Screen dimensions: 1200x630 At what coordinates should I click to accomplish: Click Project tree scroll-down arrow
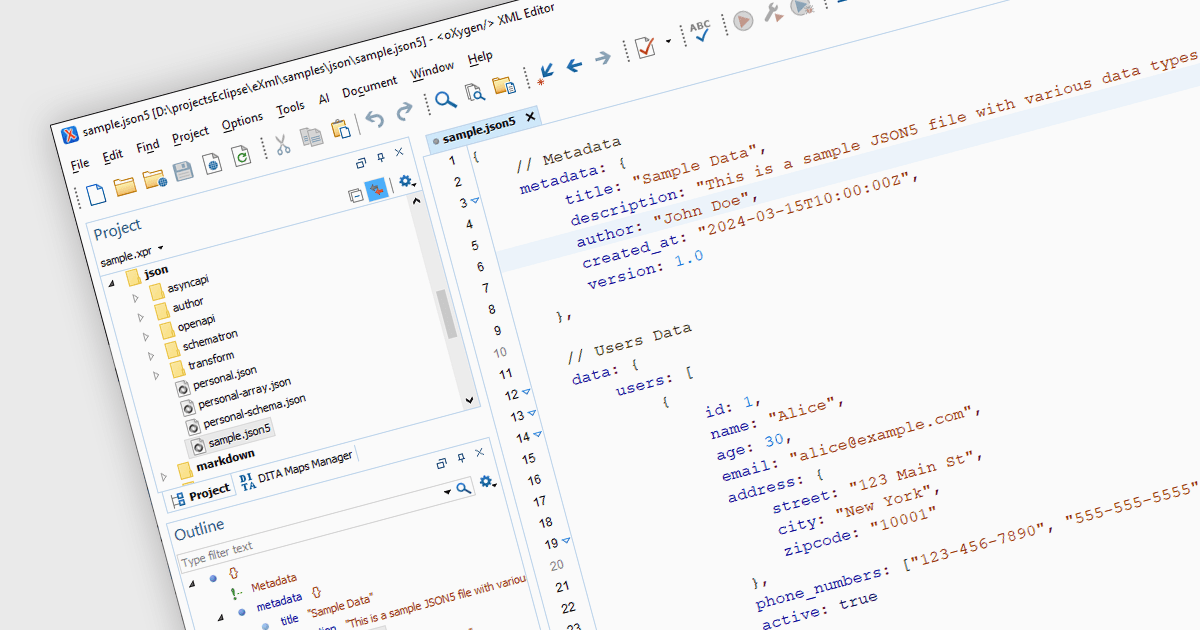(x=469, y=399)
